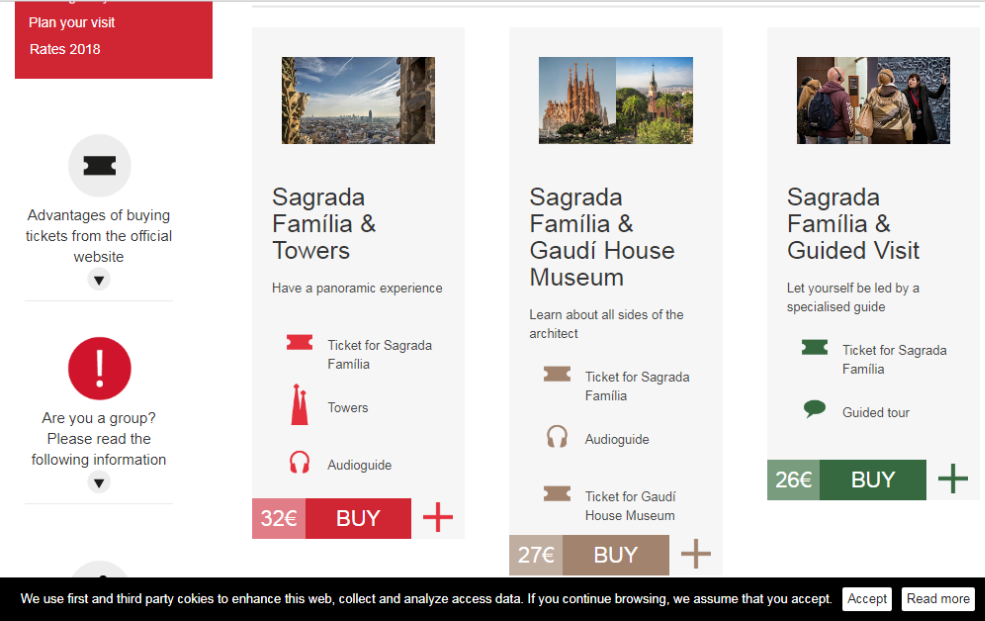This screenshot has height=621, width=985.
Task: Click green ticket icon in Guided Visit card
Action: [x=815, y=347]
